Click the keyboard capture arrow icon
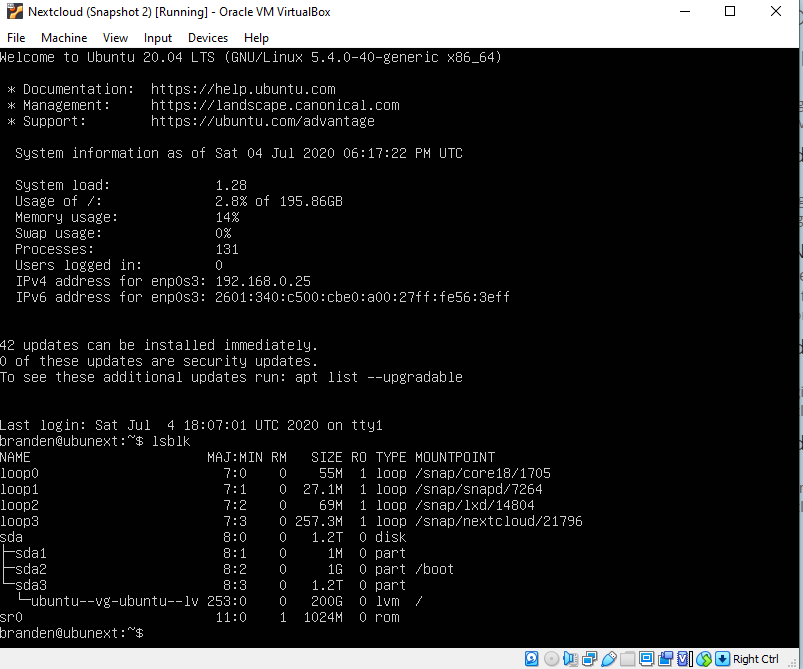Viewport: 803px width, 669px height. [x=722, y=659]
